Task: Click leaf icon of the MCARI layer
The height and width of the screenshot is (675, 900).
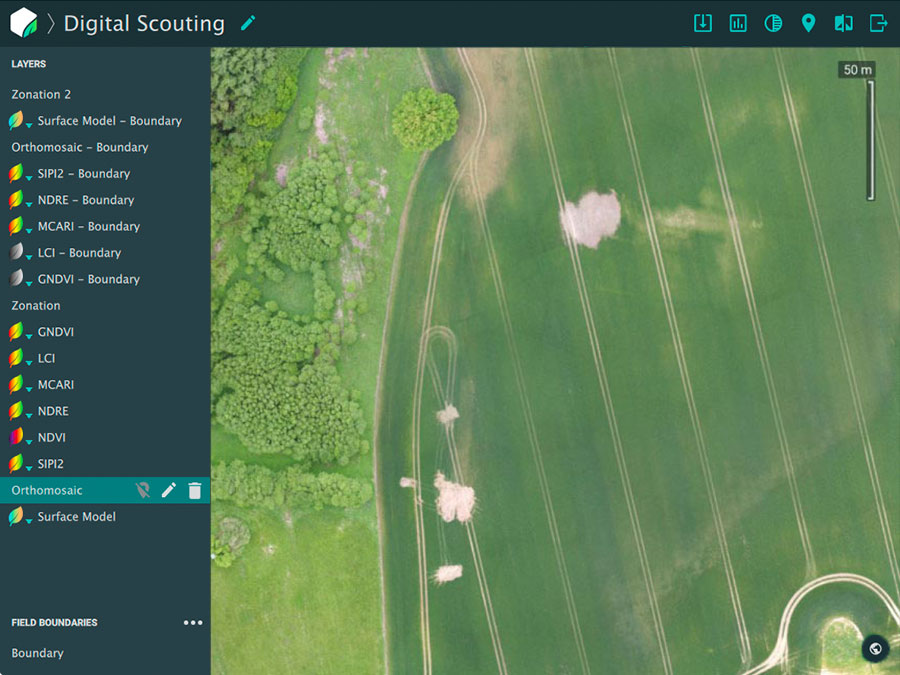Action: pos(16,384)
